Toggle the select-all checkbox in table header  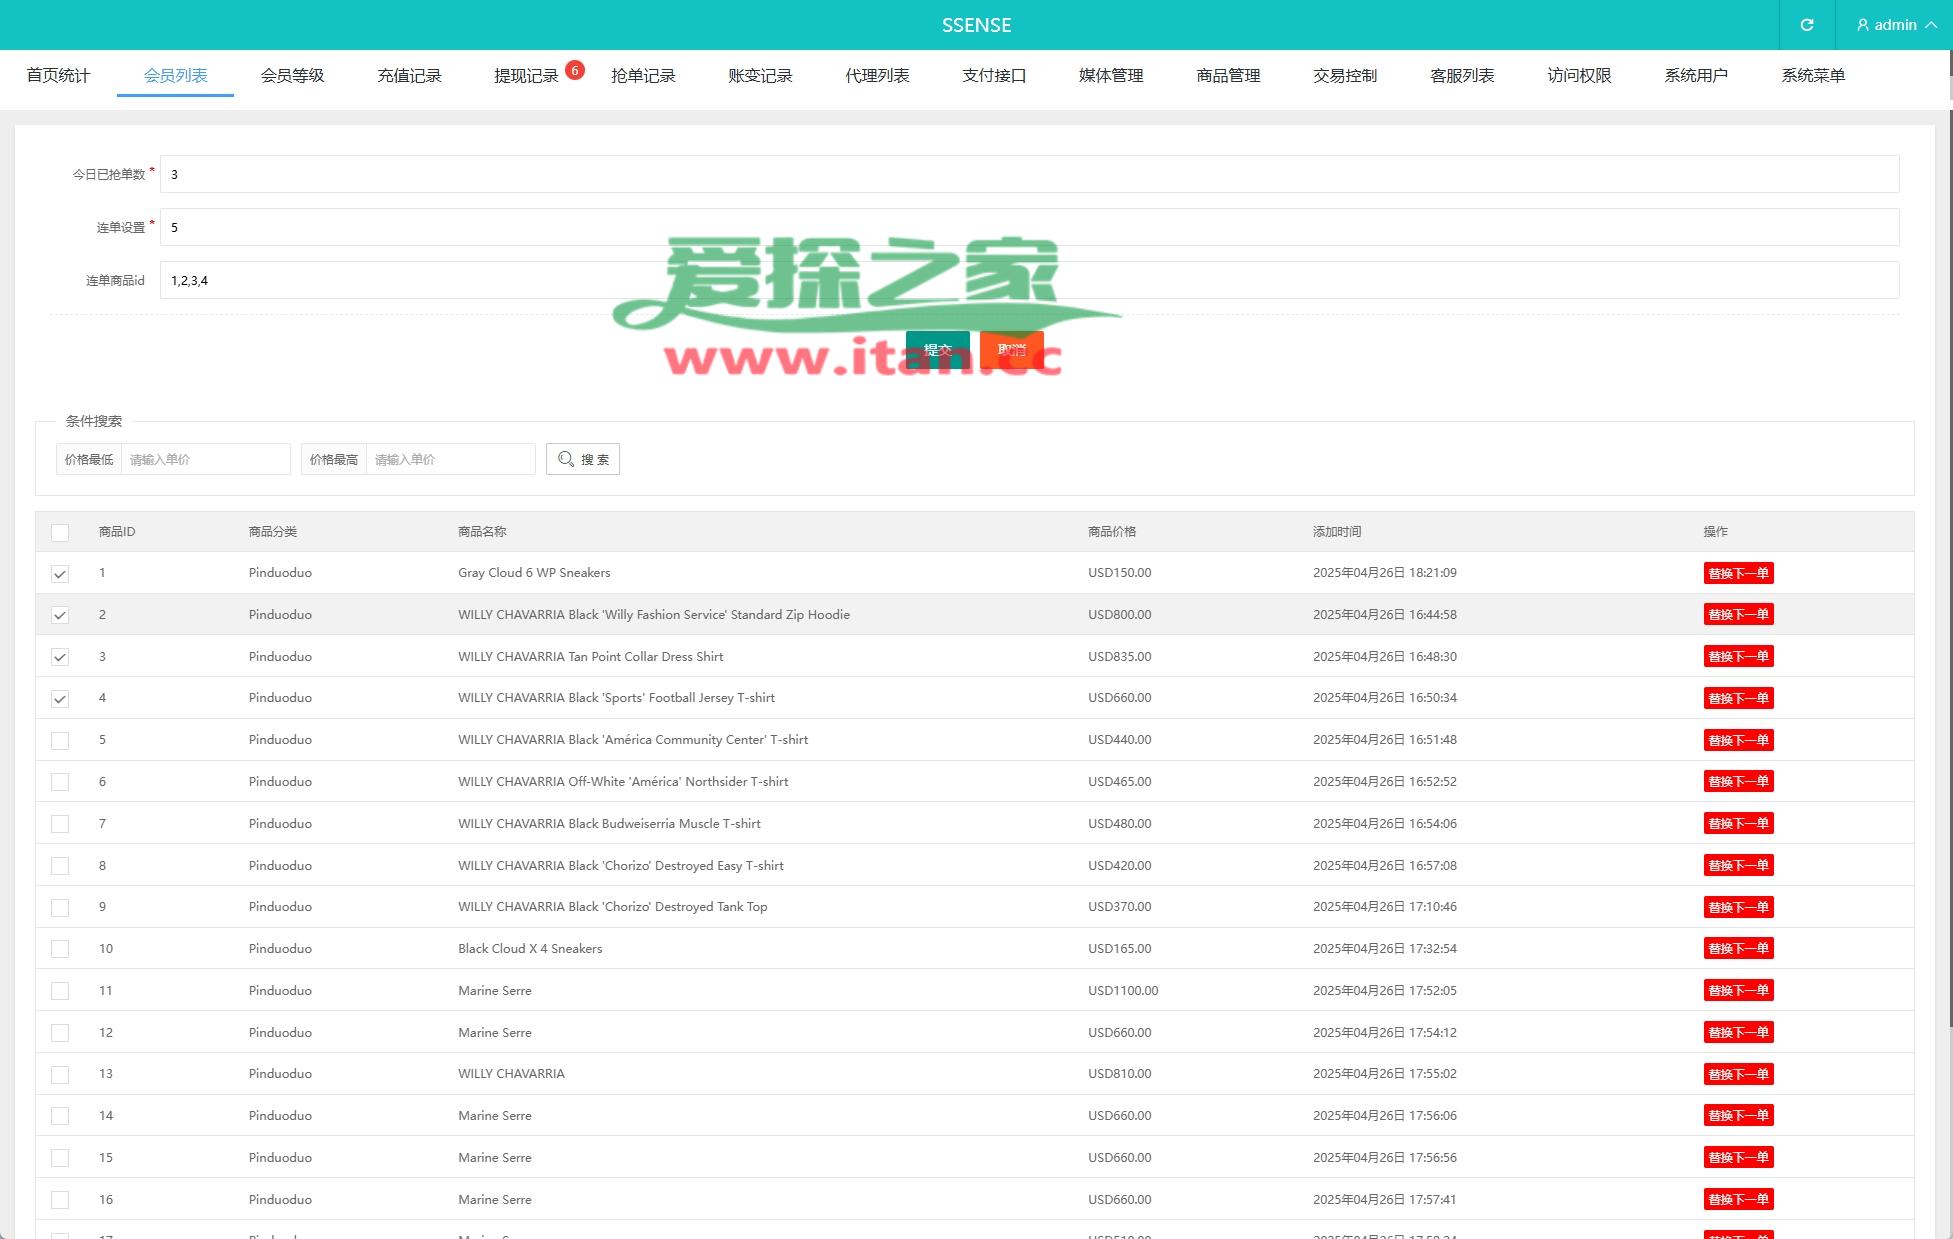pos(60,532)
